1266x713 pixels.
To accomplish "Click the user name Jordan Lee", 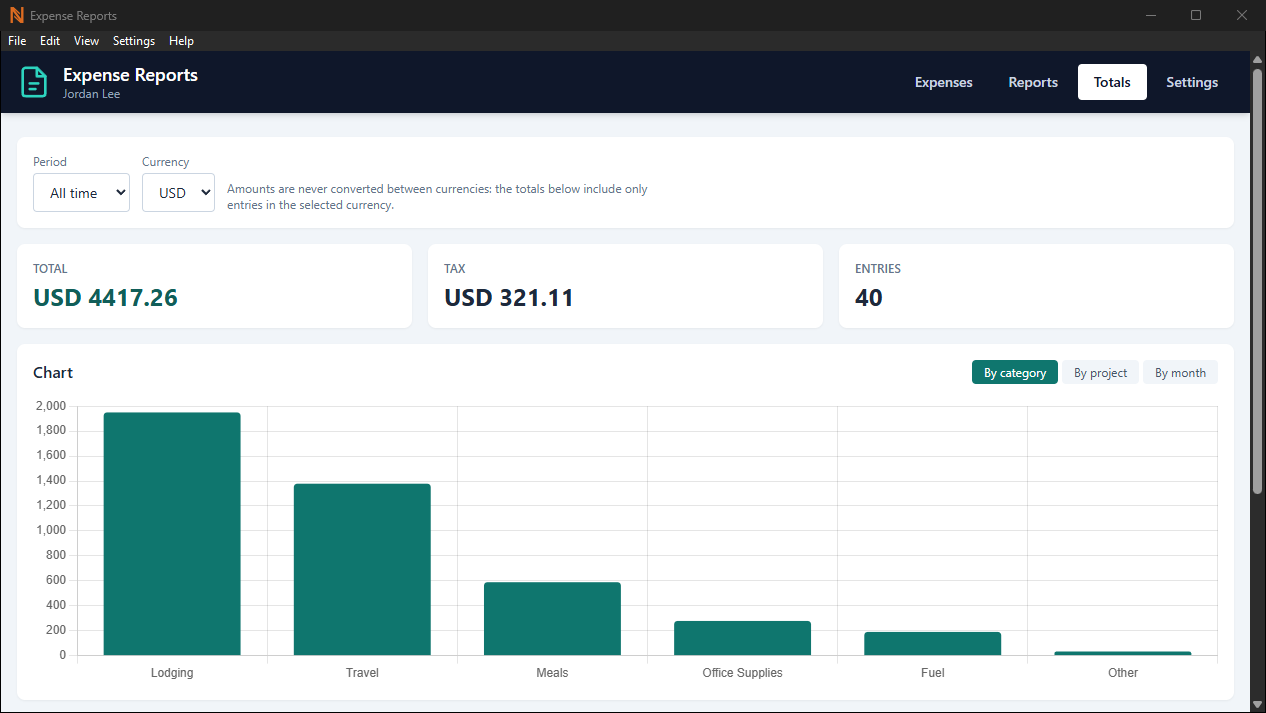I will [x=91, y=94].
